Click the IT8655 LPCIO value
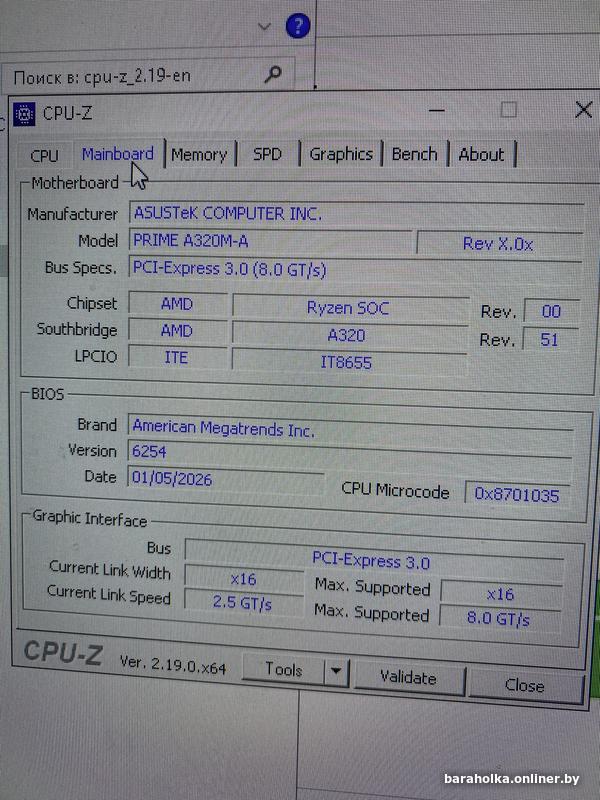This screenshot has height=800, width=600. 348,362
